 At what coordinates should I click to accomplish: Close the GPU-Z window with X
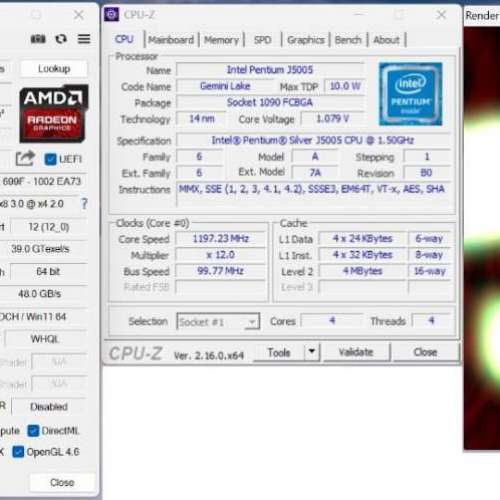79,15
